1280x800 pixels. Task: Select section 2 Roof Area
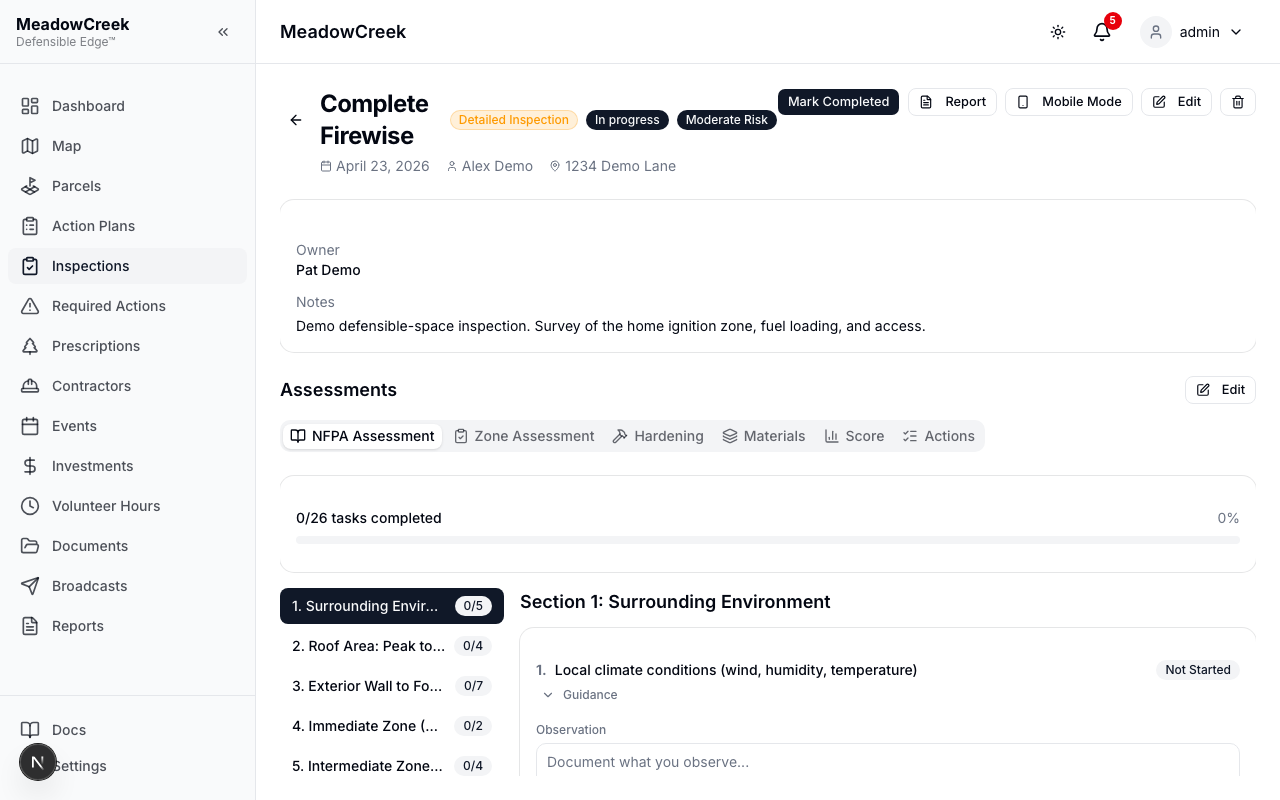pos(392,646)
